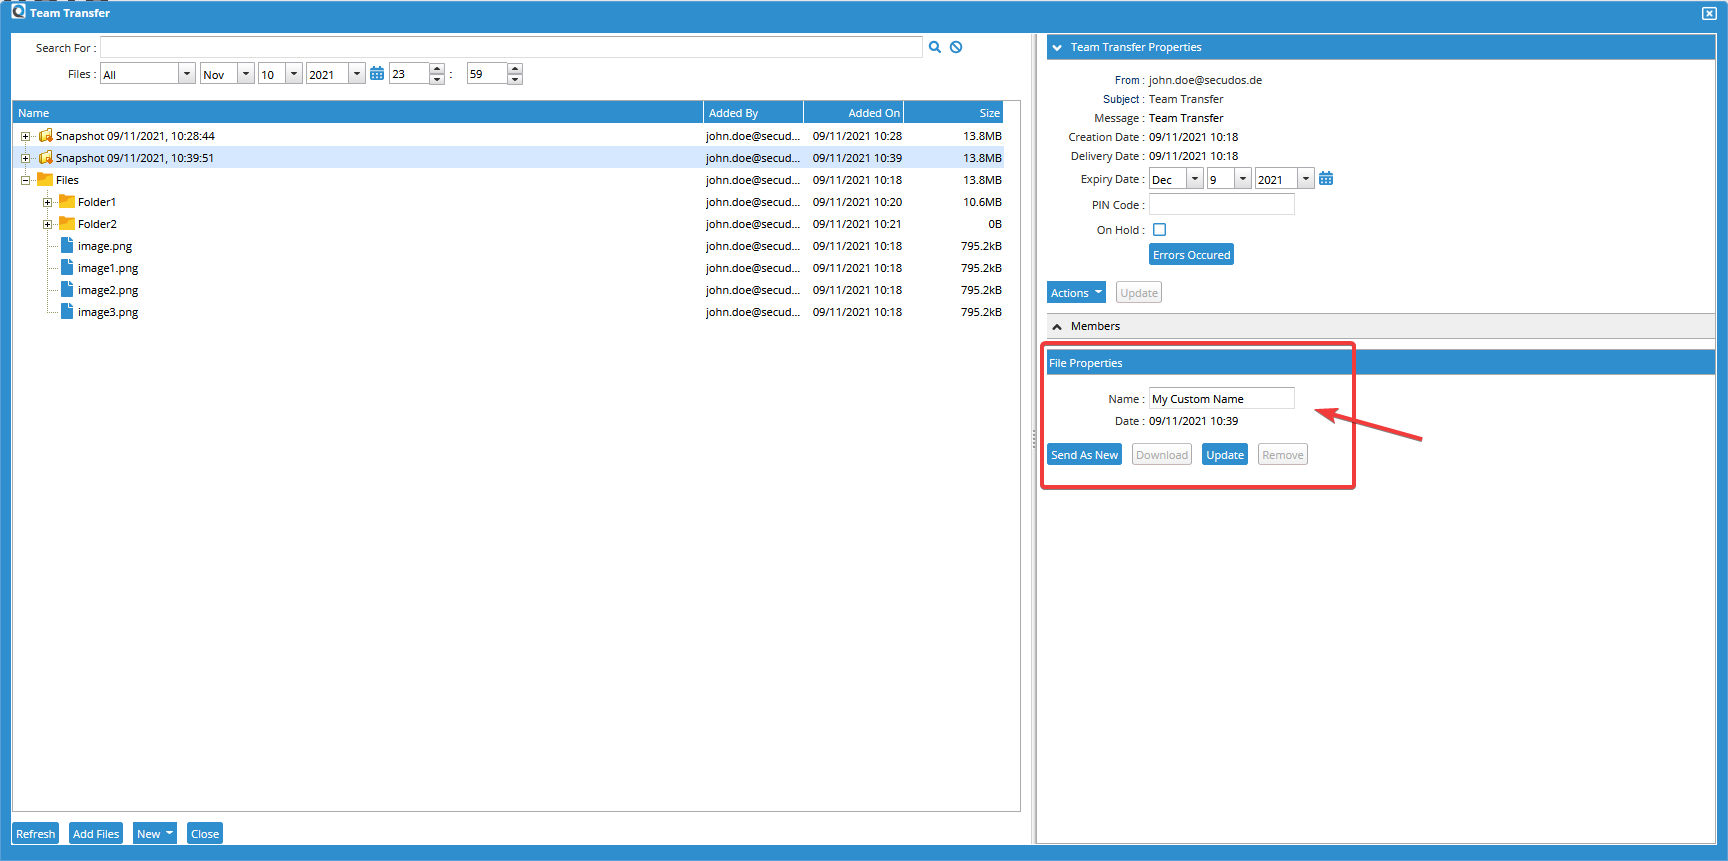Open the expiry year 2021 dropdown
Image resolution: width=1728 pixels, height=861 pixels.
coord(1305,179)
